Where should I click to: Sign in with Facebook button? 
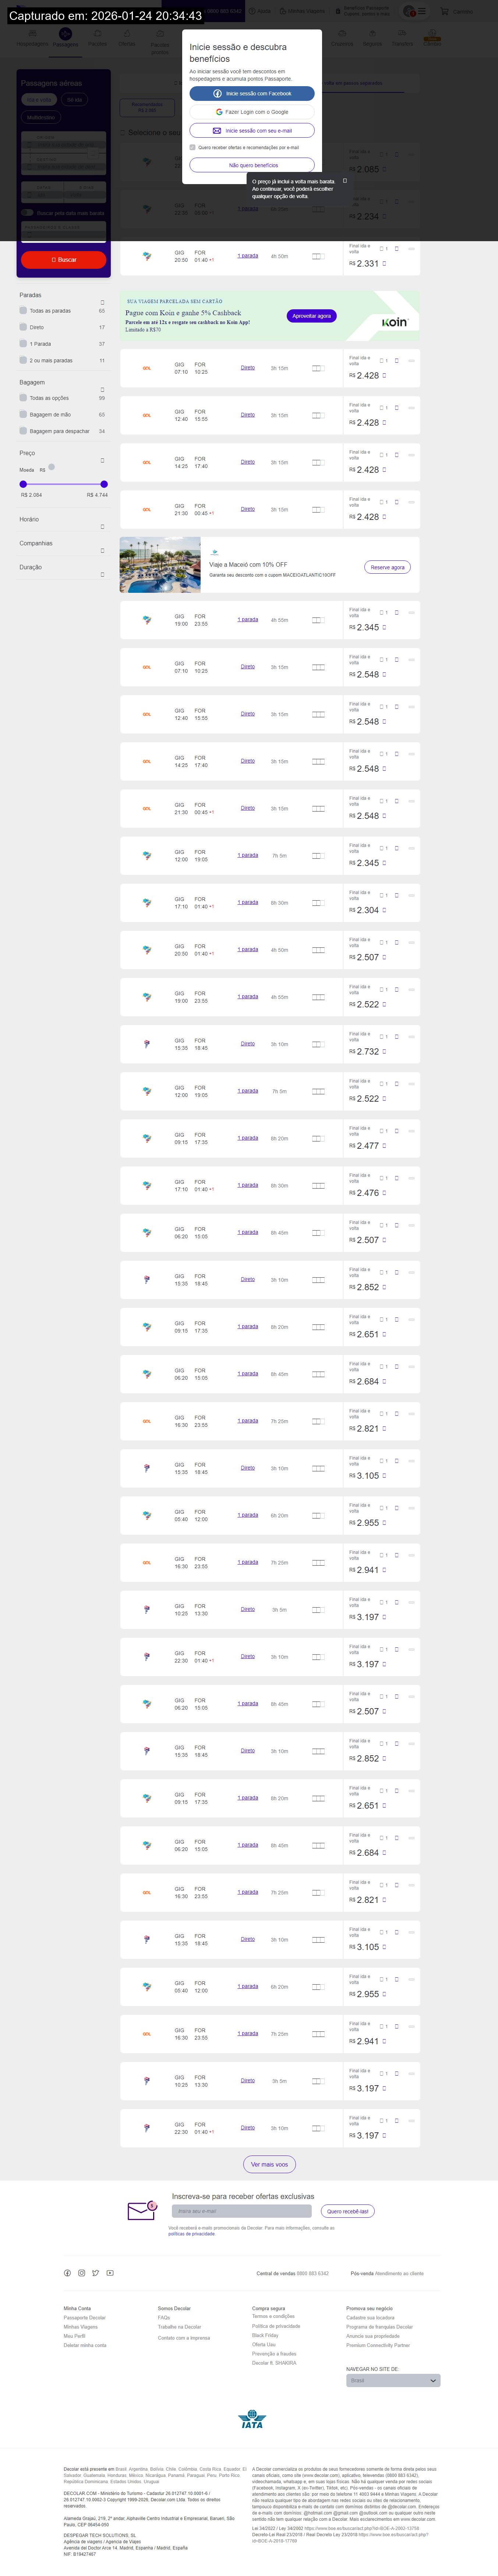click(x=252, y=94)
